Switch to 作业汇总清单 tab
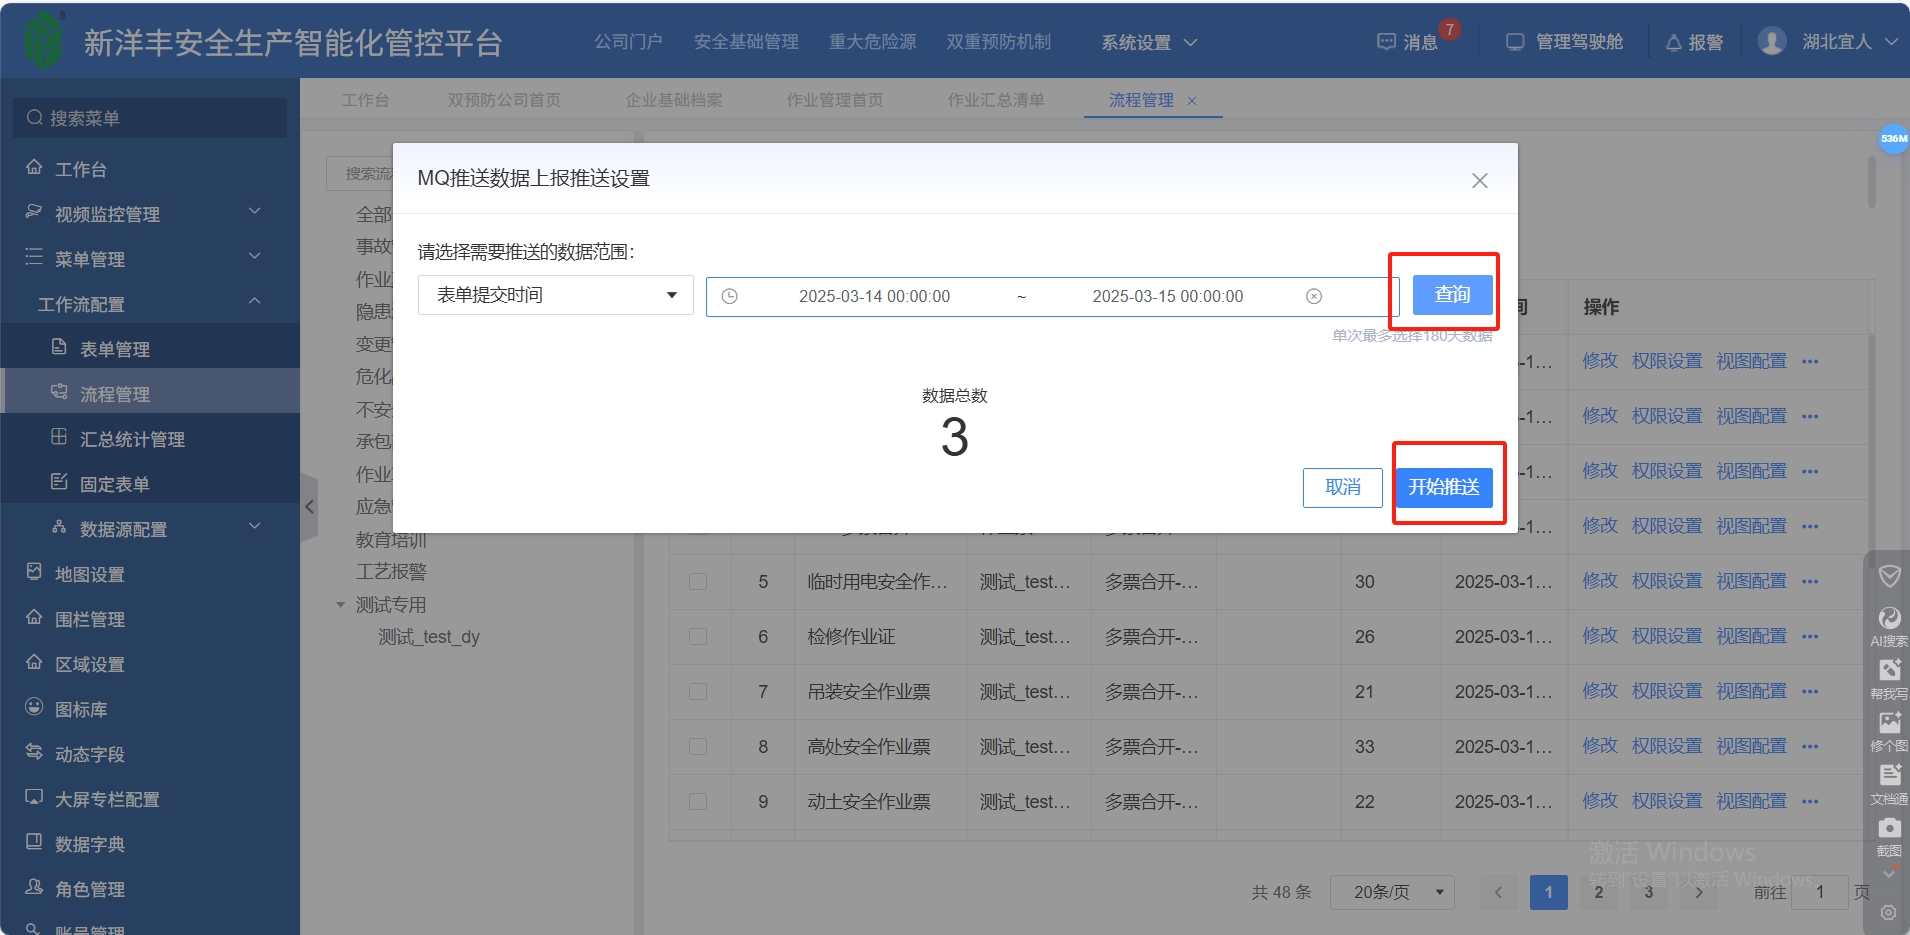The image size is (1910, 935). pyautogui.click(x=996, y=100)
